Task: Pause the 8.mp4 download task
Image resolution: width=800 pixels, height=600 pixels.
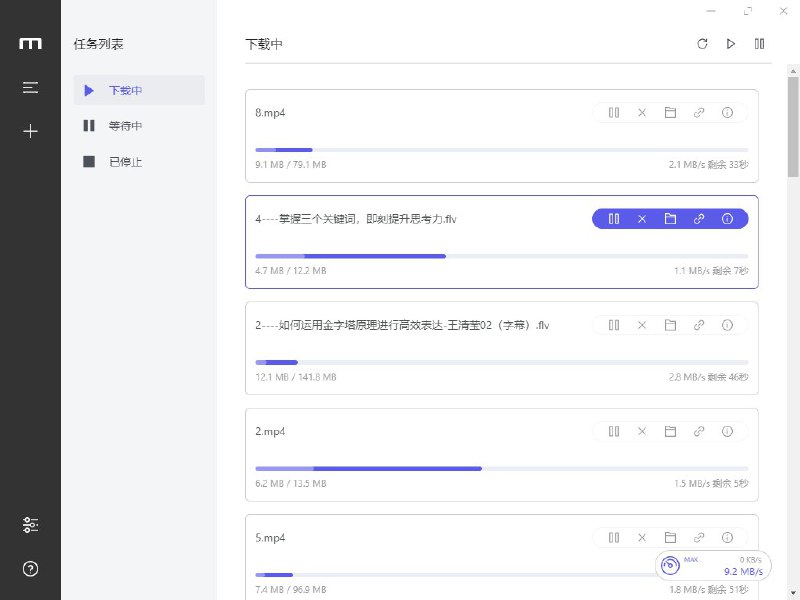Action: pyautogui.click(x=614, y=113)
